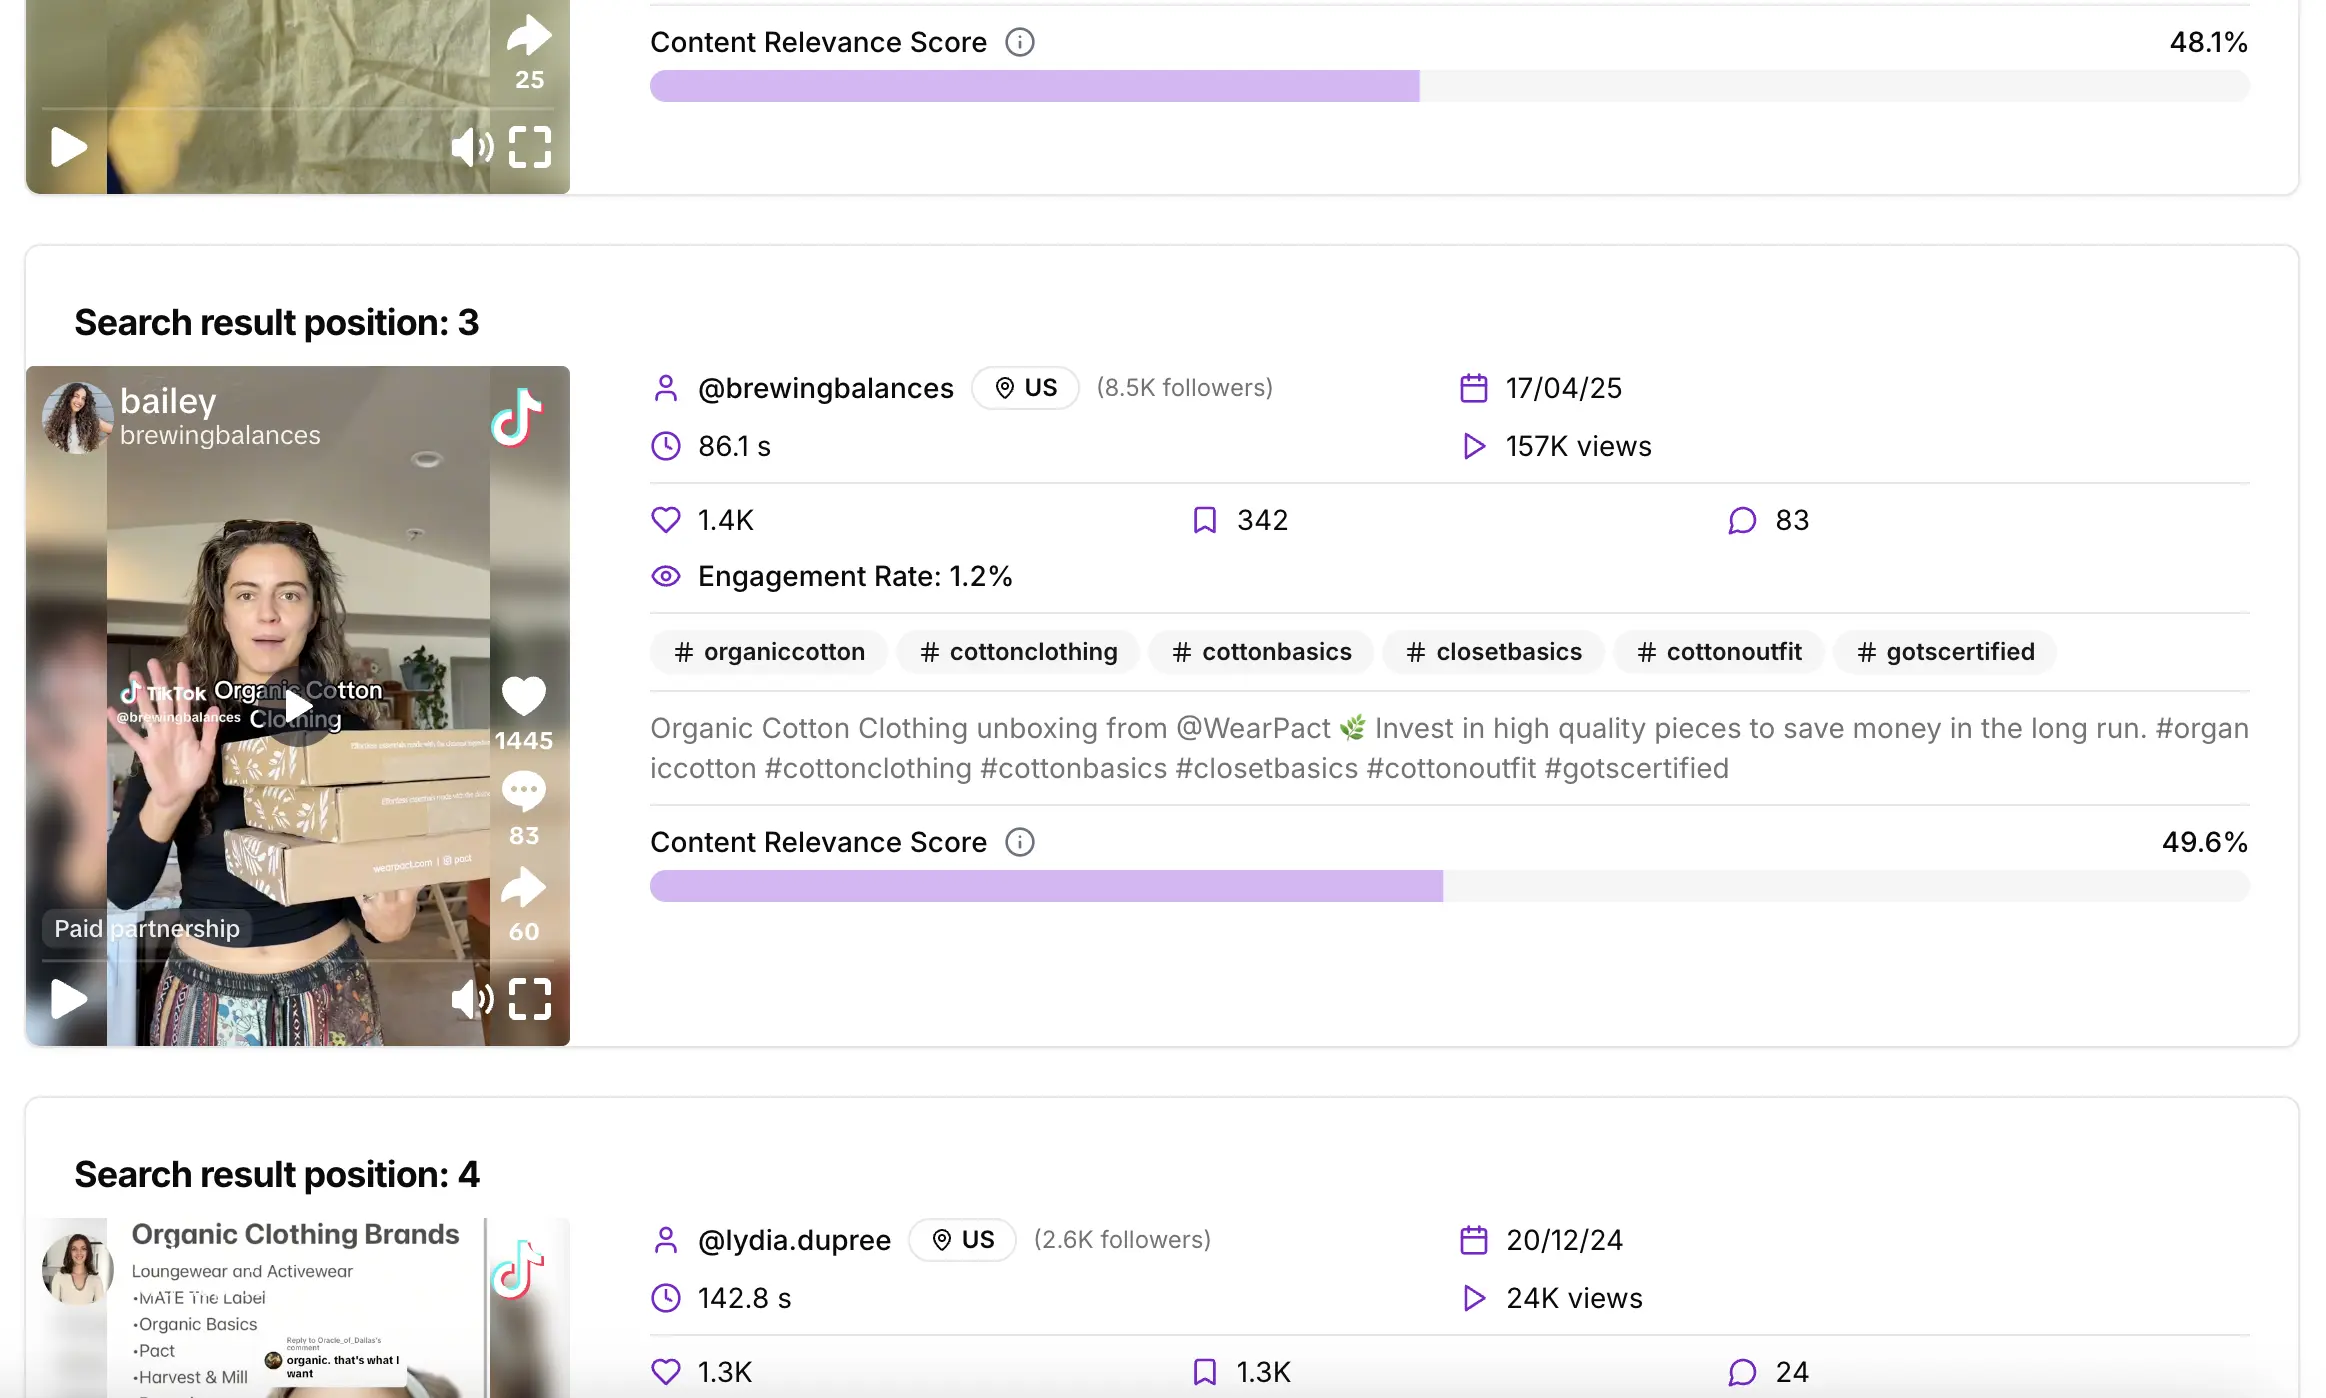Screen dimensions: 2326x1398
Task: Select the #organiccotton hashtag chip
Action: (x=768, y=651)
